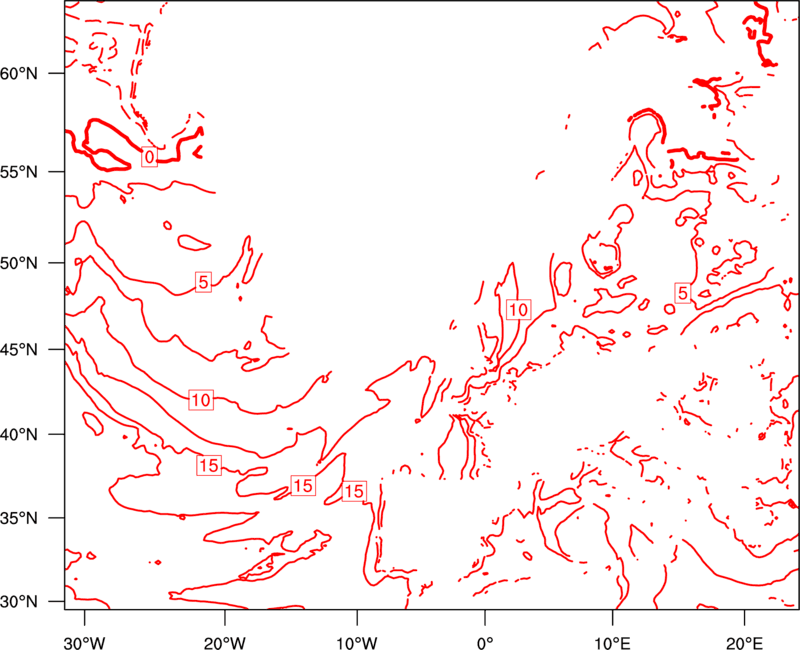Select the 40°N latitude axis label
The image size is (800, 650).
[19, 435]
